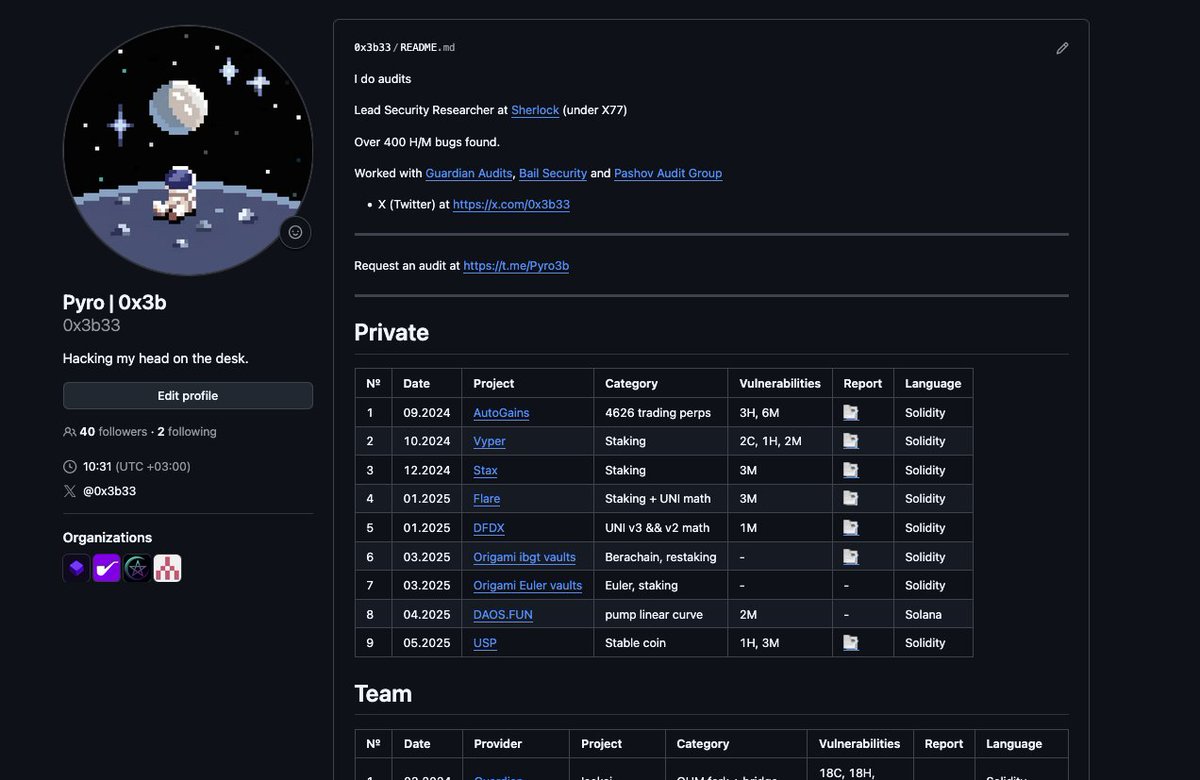Viewport: 1200px width, 780px height.
Task: Open the Flare report document icon
Action: point(851,498)
